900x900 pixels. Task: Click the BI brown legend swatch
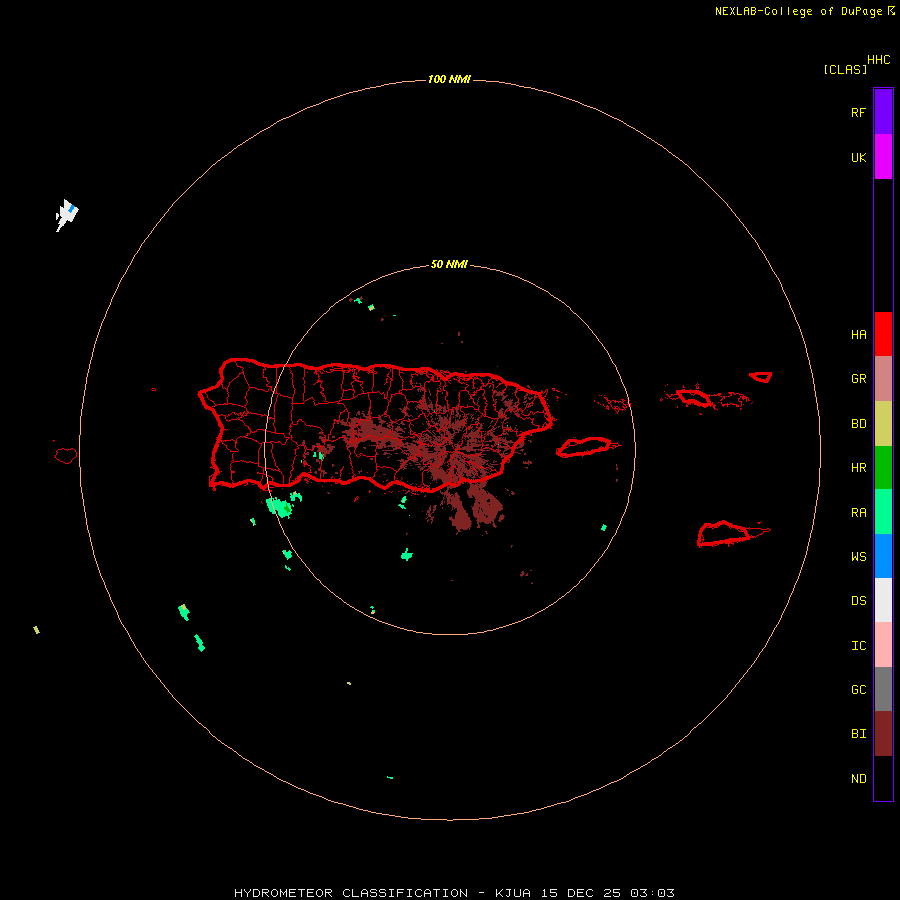(x=883, y=734)
